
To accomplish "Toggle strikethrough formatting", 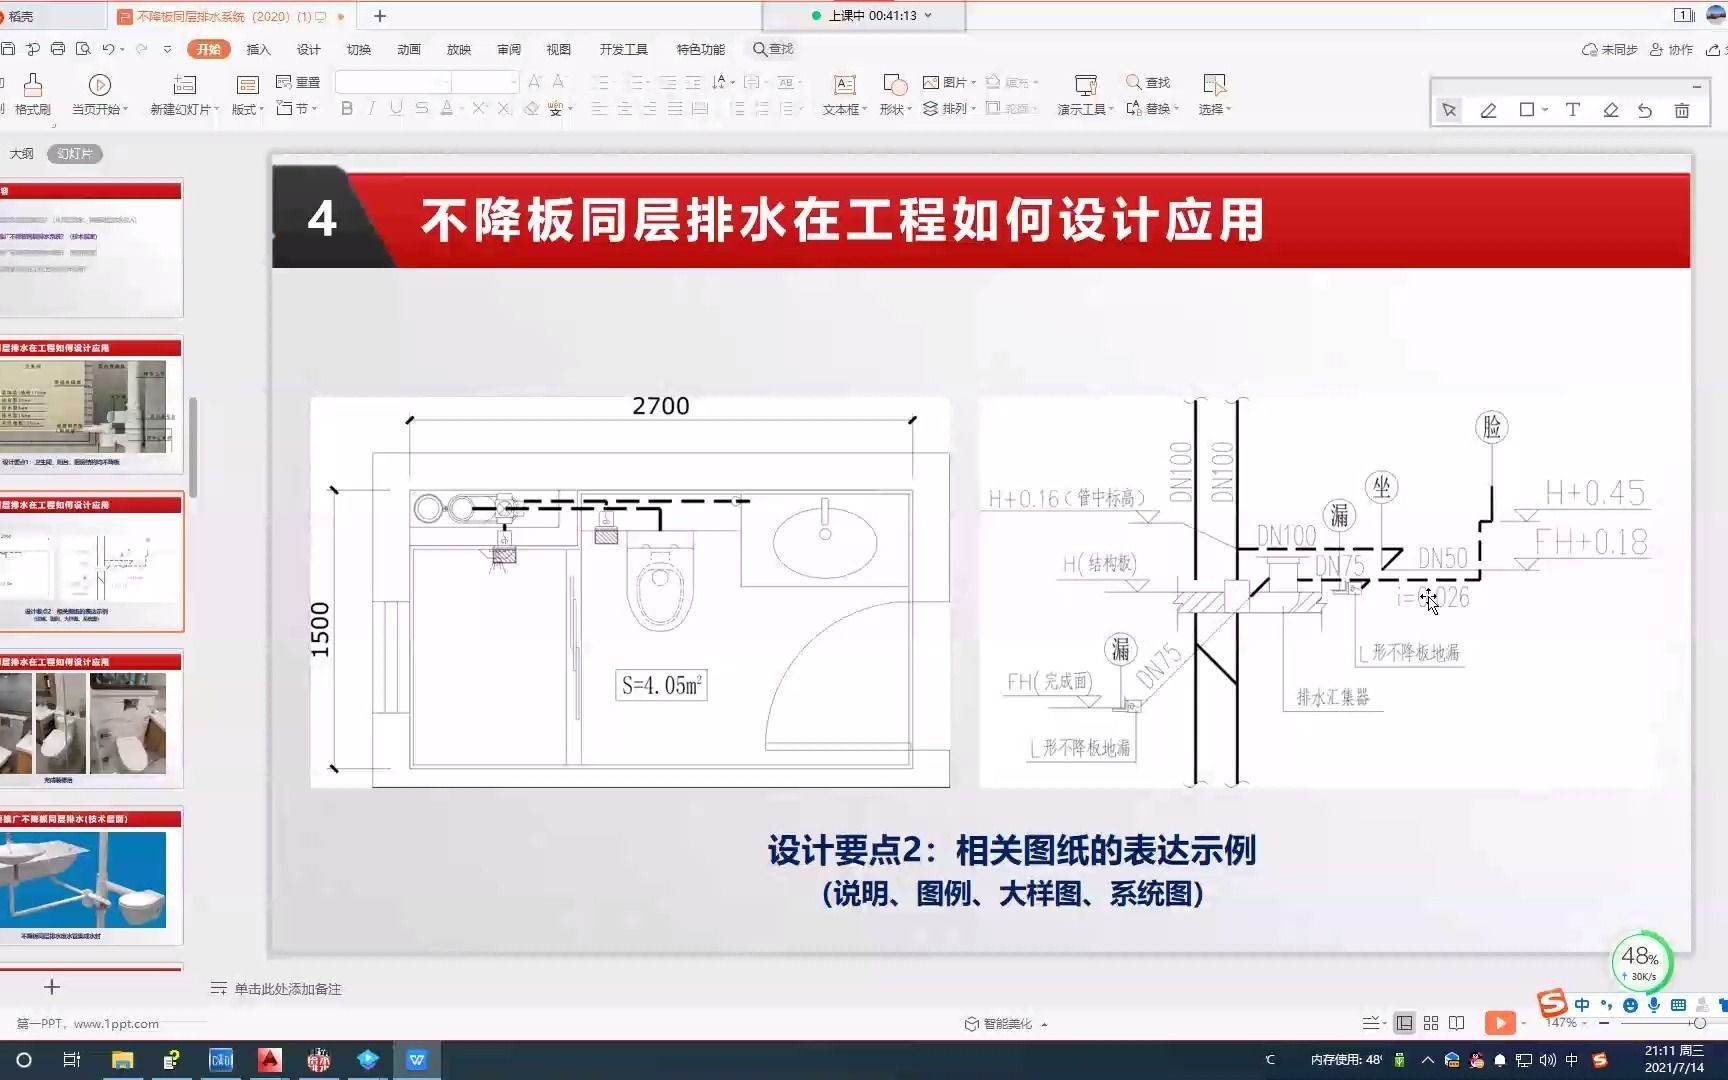I will [x=421, y=108].
